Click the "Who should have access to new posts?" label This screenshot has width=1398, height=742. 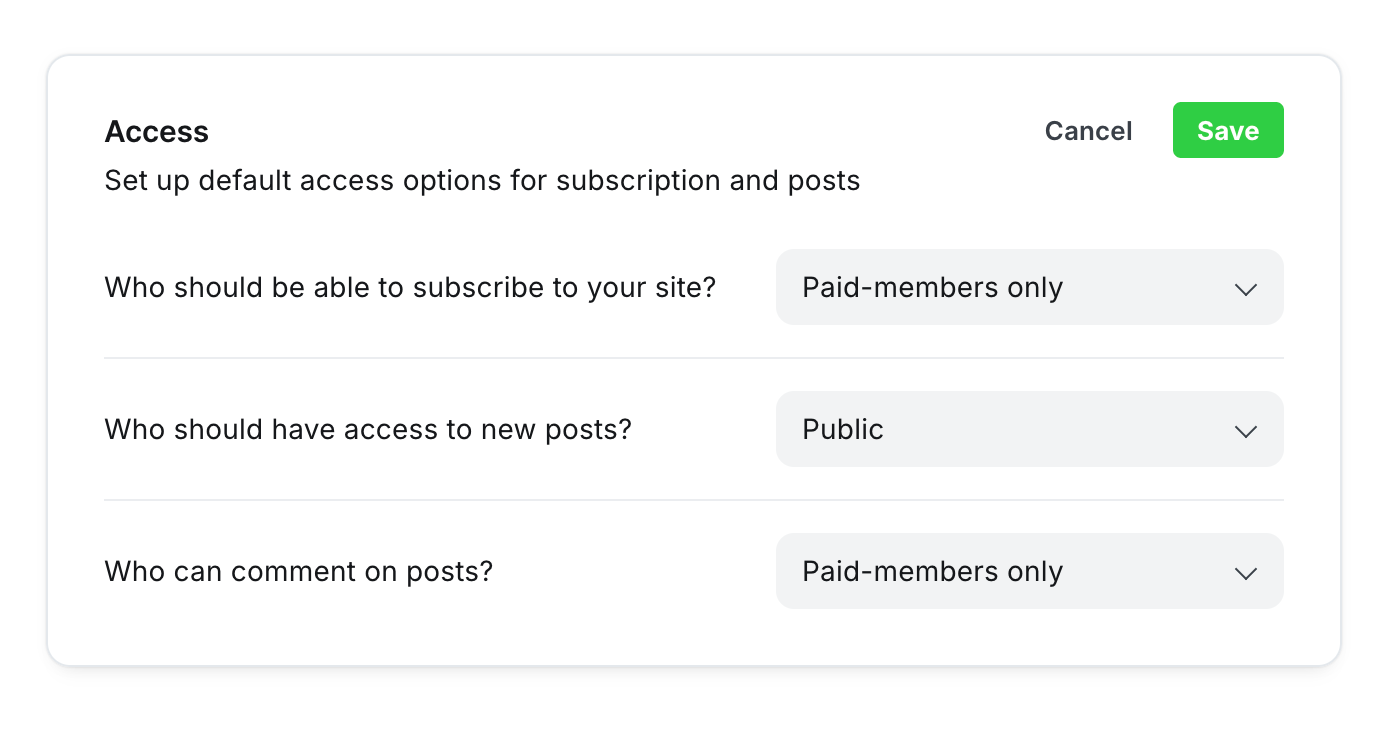pyautogui.click(x=368, y=429)
